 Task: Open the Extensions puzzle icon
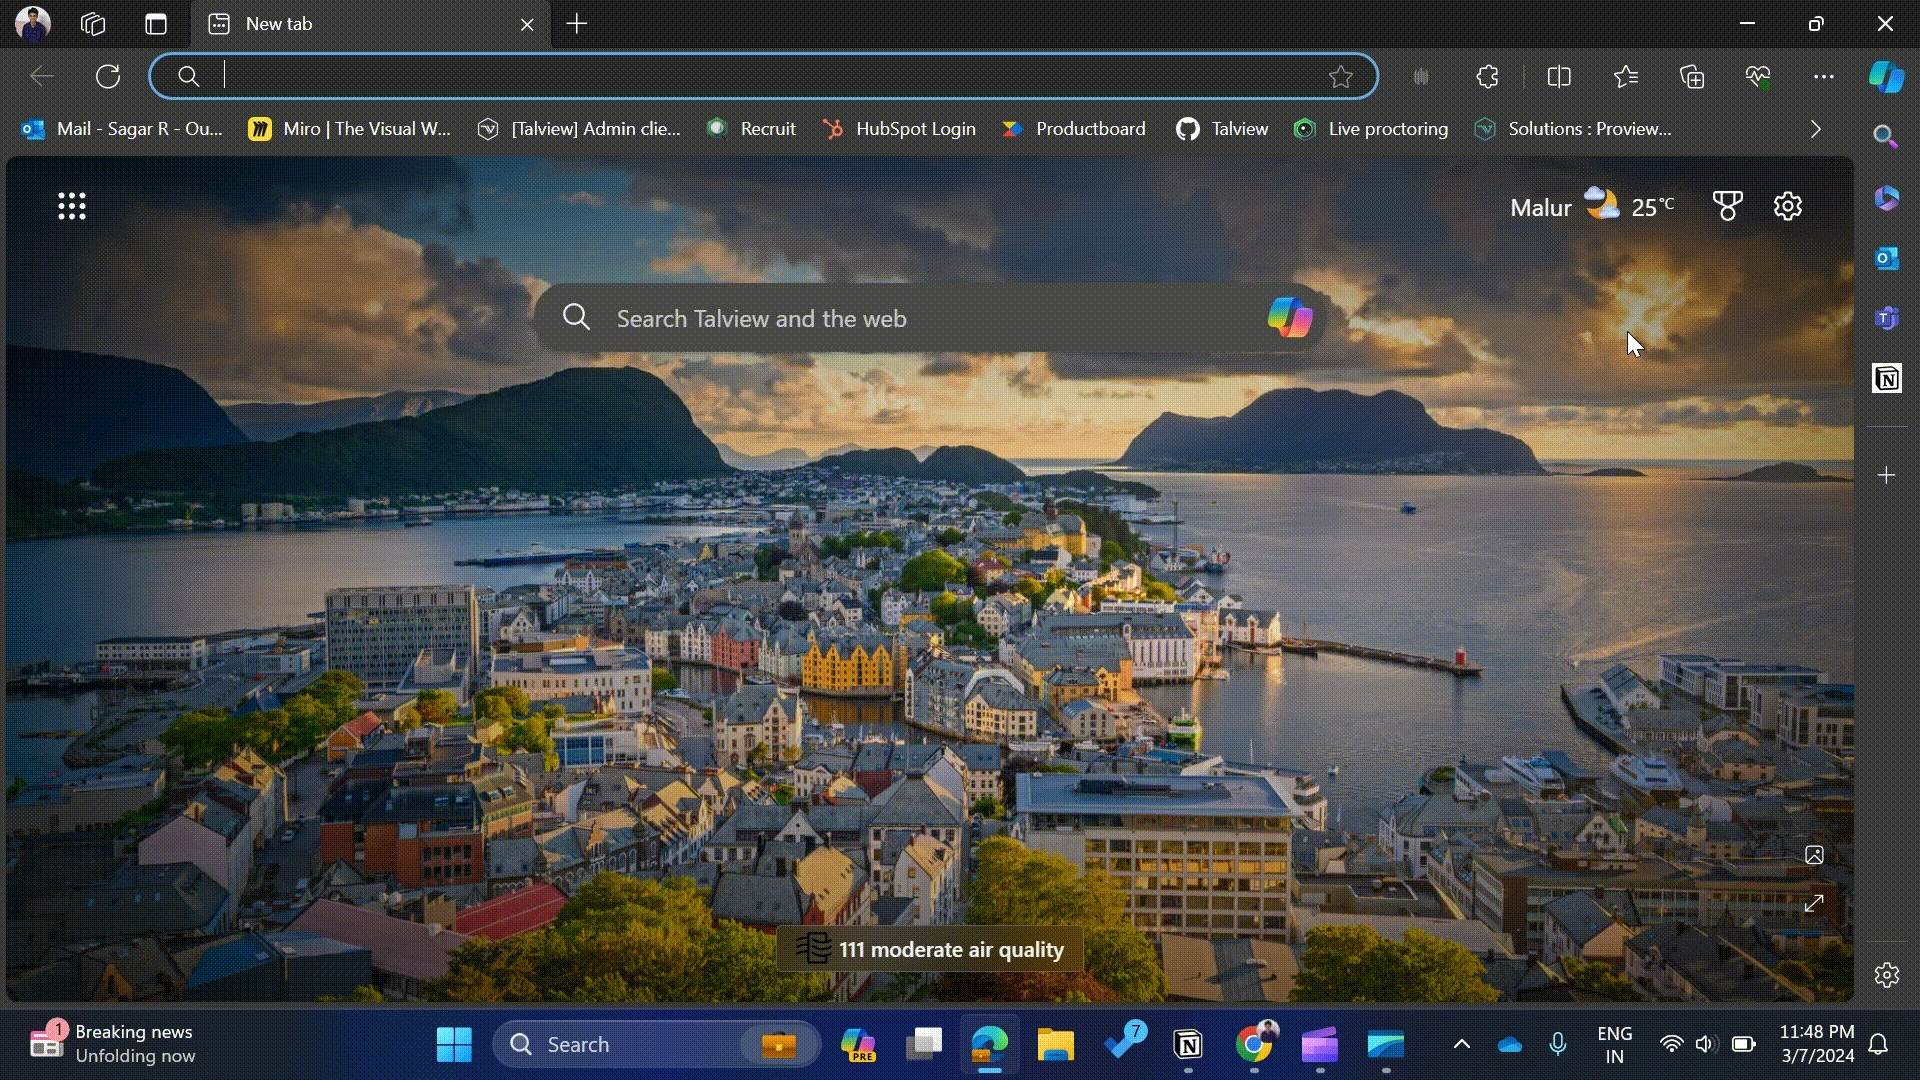click(1487, 76)
